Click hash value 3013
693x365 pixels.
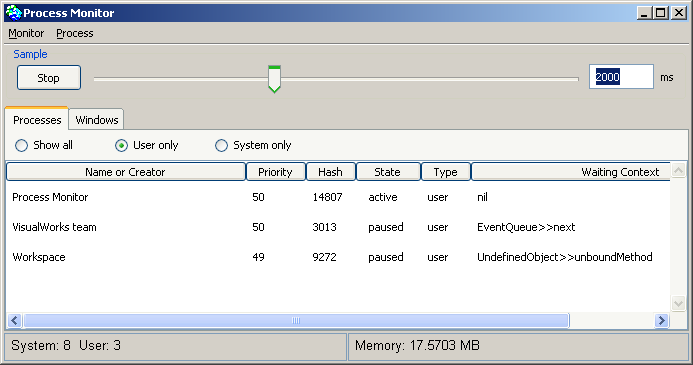click(x=324, y=227)
